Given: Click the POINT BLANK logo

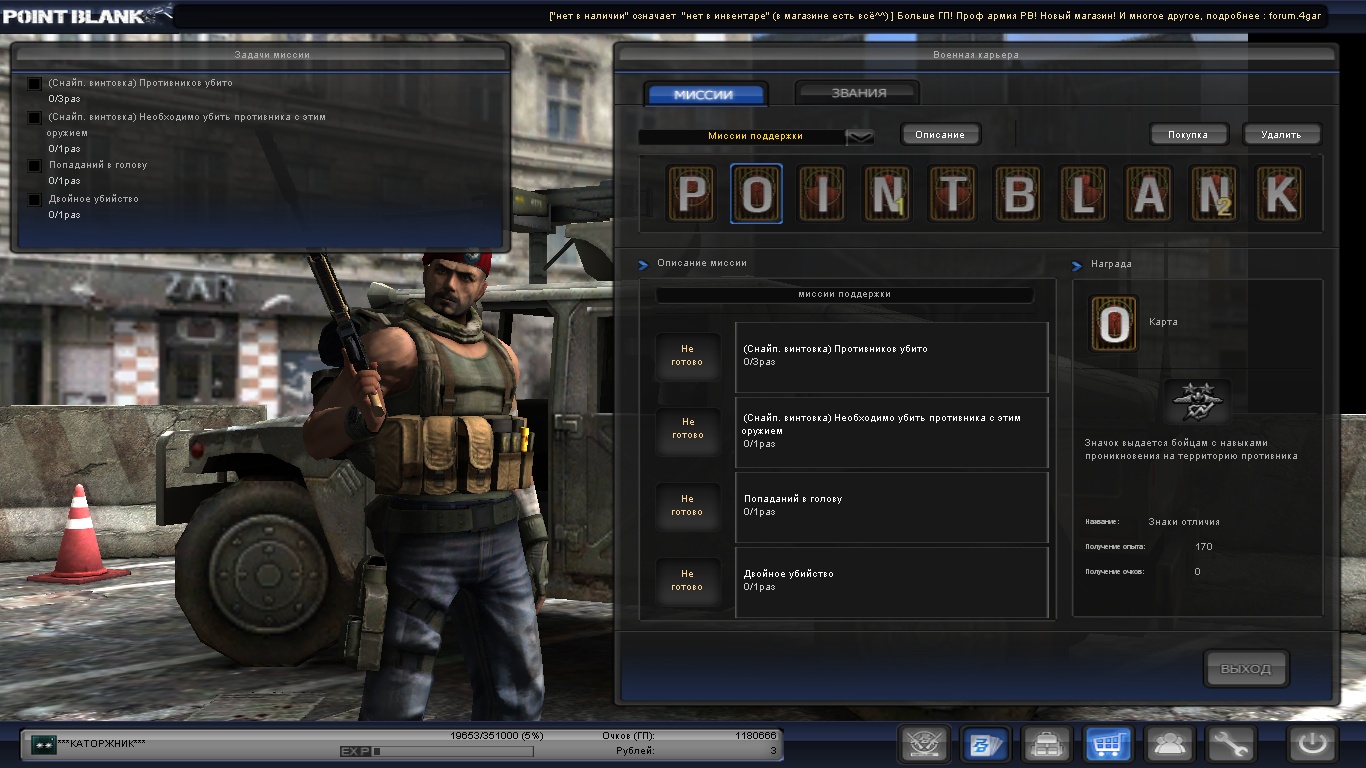Looking at the screenshot, I should click(86, 15).
